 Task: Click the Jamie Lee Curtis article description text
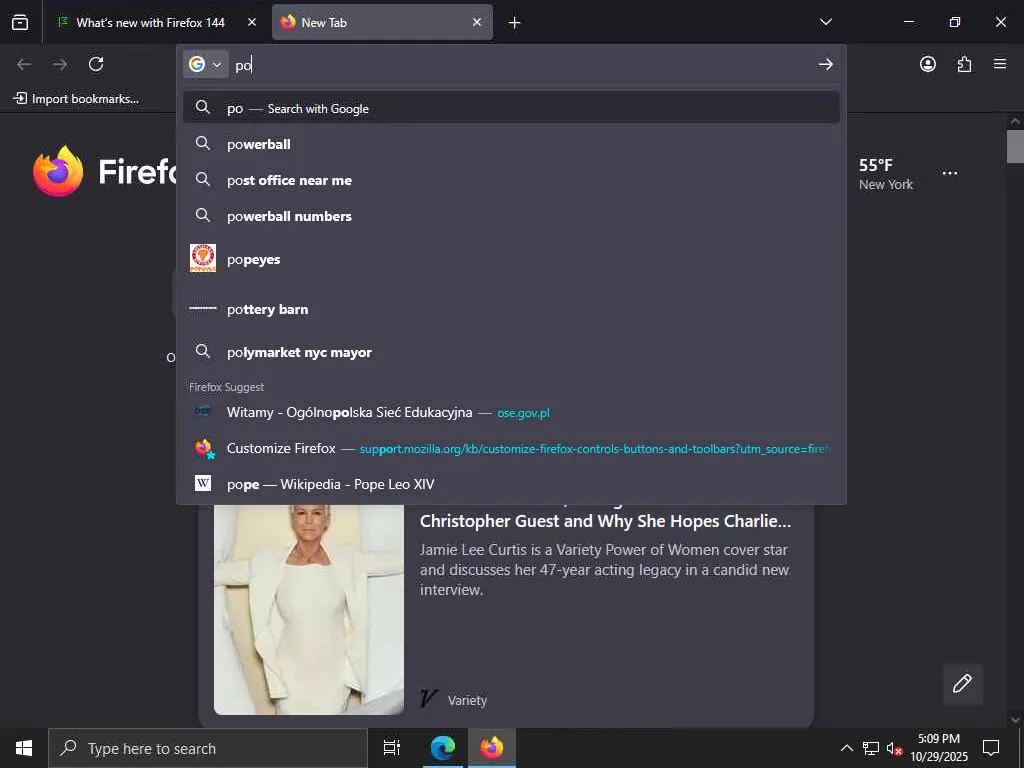pos(604,569)
